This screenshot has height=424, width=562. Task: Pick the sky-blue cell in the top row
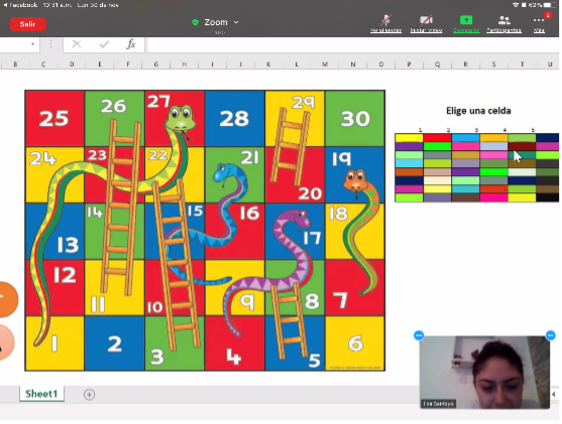[x=466, y=138]
